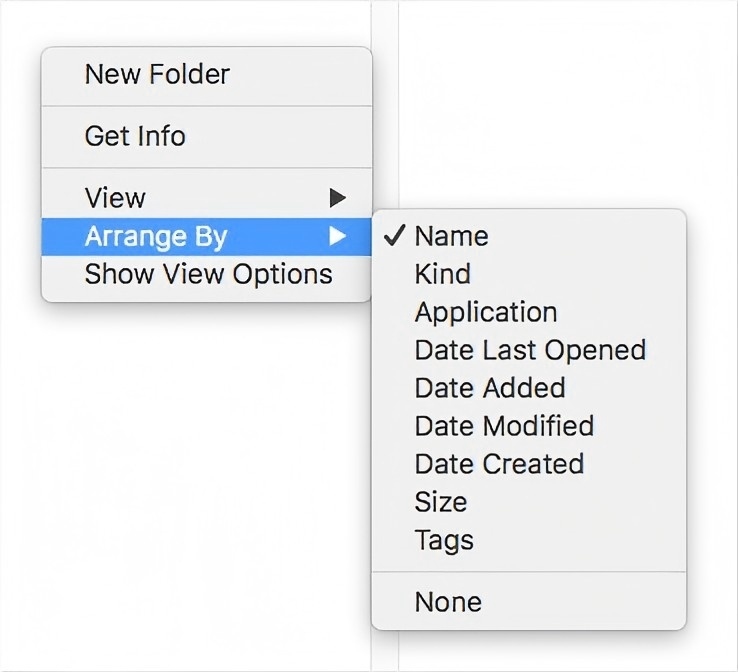
Task: Click blank area below Show View Options menu
Action: (x=200, y=450)
